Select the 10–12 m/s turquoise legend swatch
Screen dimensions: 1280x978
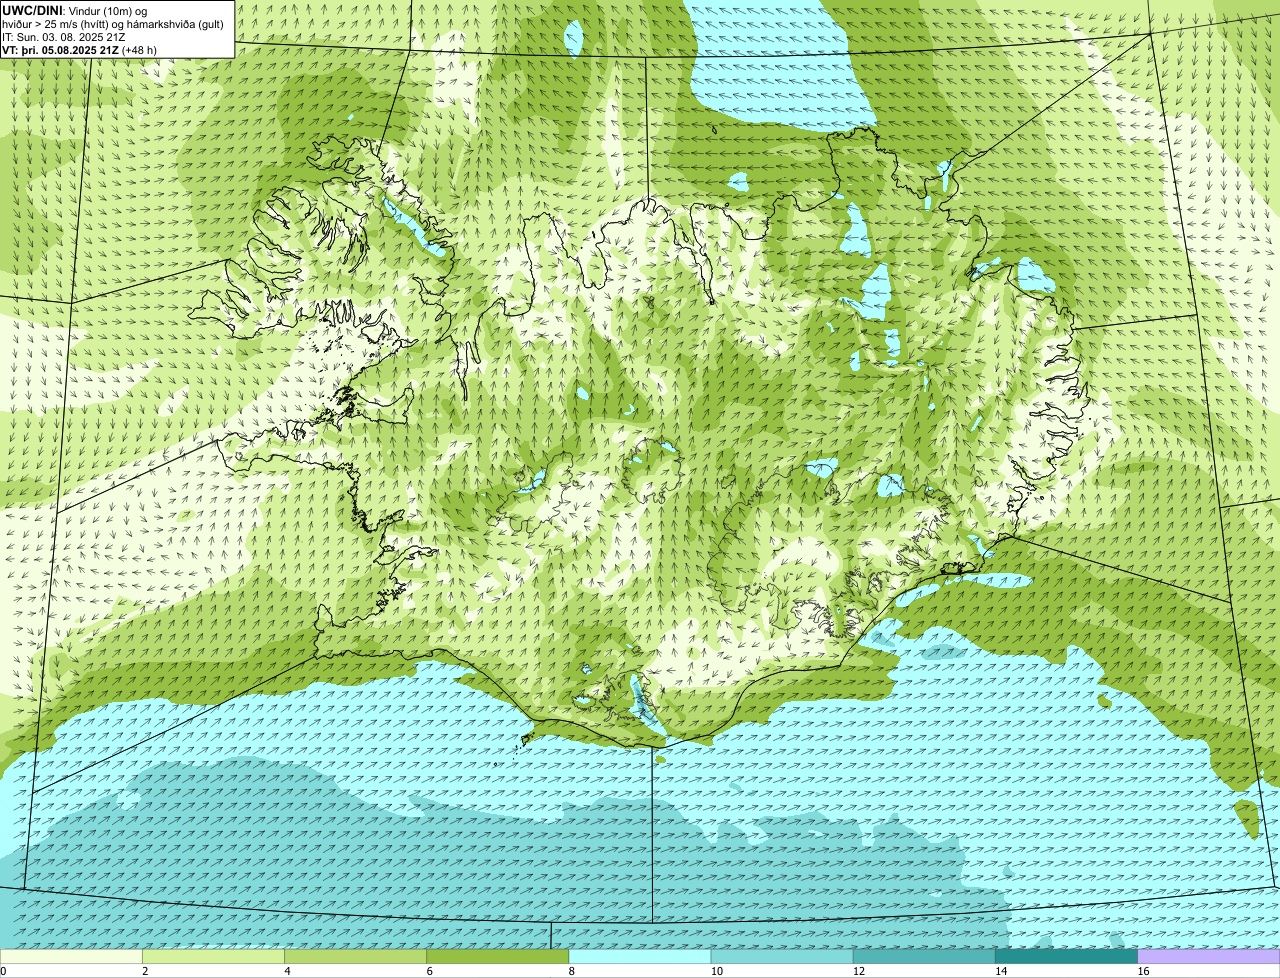click(782, 957)
